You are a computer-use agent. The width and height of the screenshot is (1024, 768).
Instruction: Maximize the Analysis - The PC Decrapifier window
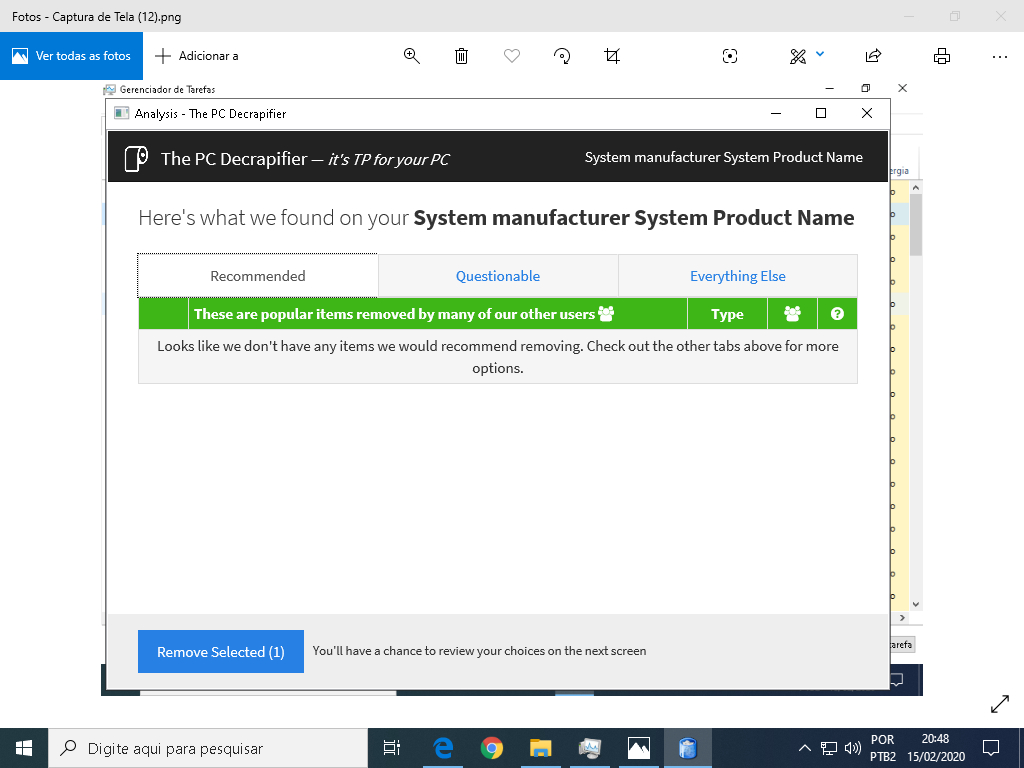coord(821,113)
